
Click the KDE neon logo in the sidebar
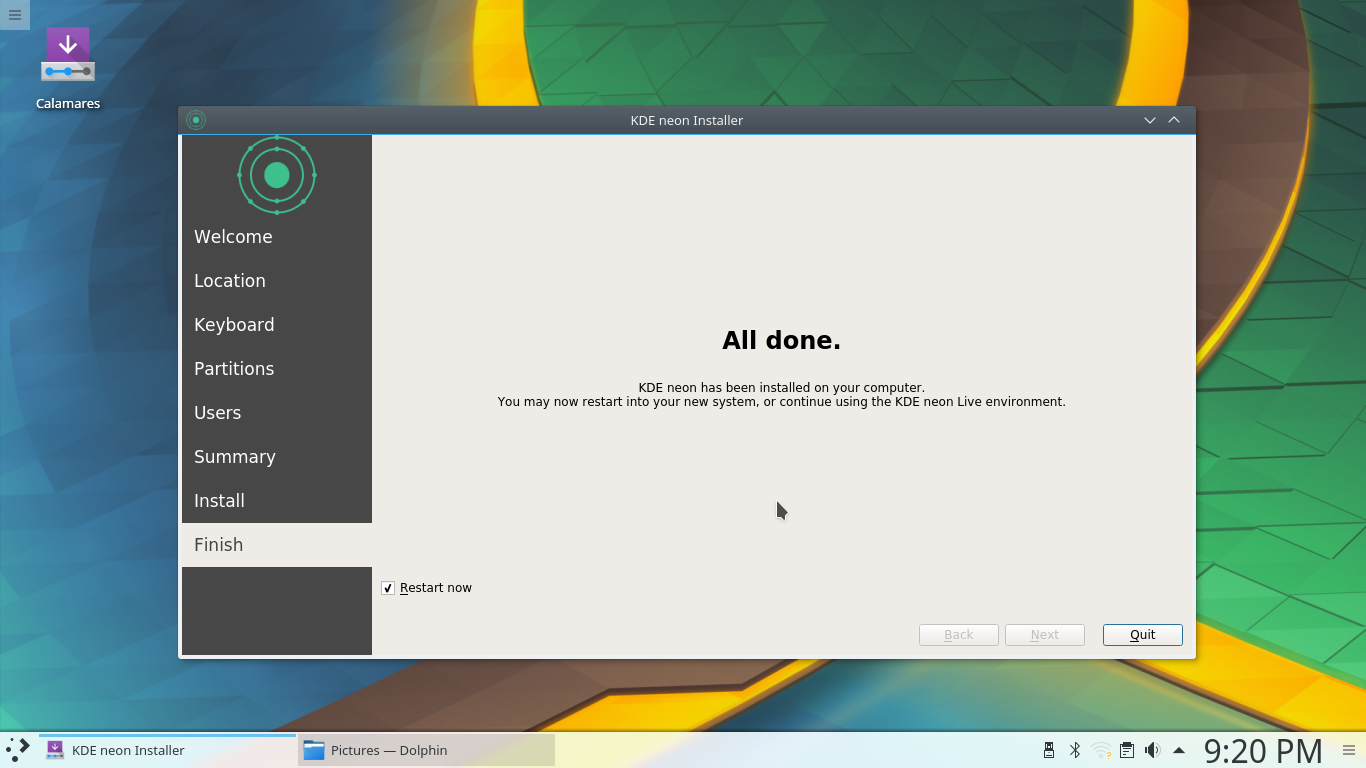tap(277, 175)
